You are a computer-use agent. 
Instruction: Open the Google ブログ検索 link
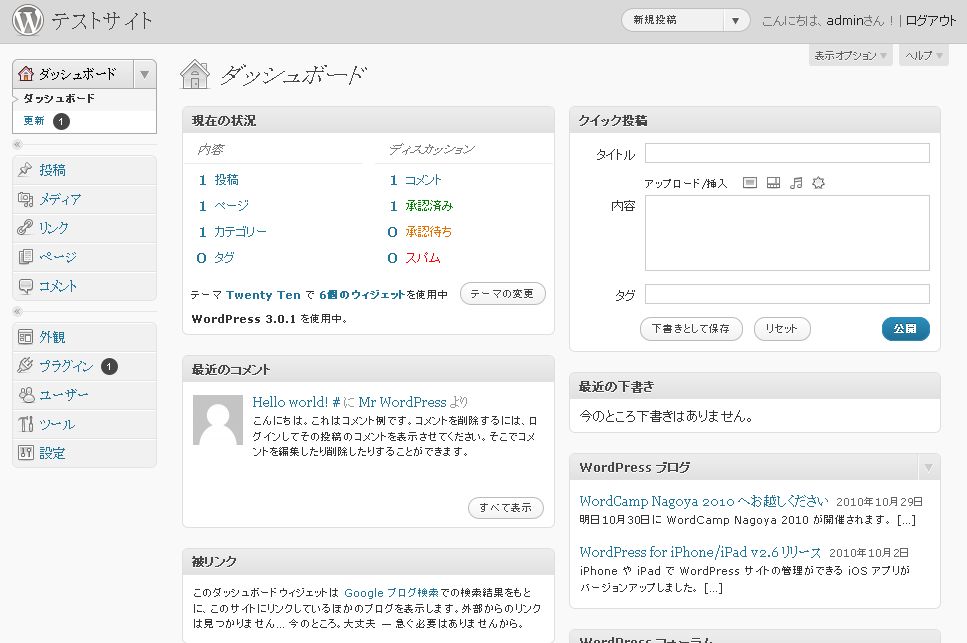[x=391, y=592]
